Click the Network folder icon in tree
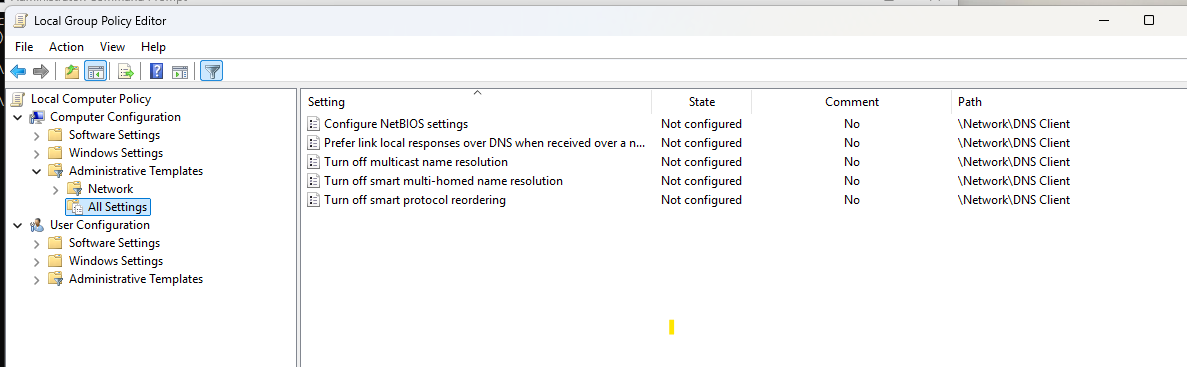Image resolution: width=1187 pixels, height=367 pixels. coord(75,189)
